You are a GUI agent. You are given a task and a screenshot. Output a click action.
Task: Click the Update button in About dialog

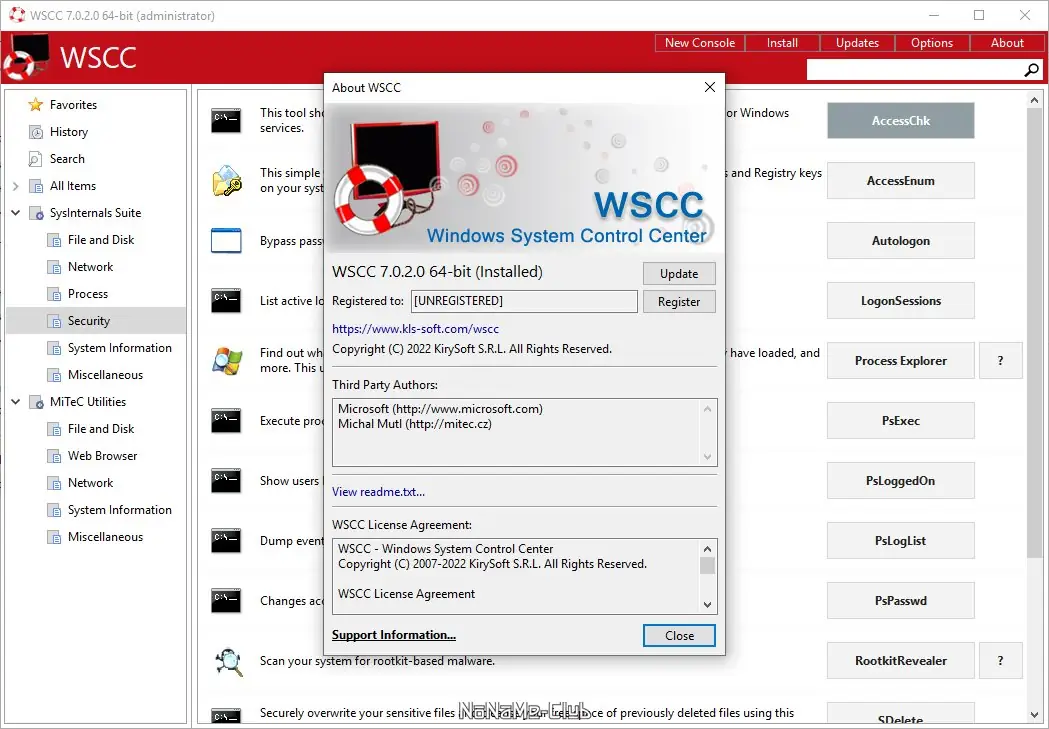click(x=679, y=274)
